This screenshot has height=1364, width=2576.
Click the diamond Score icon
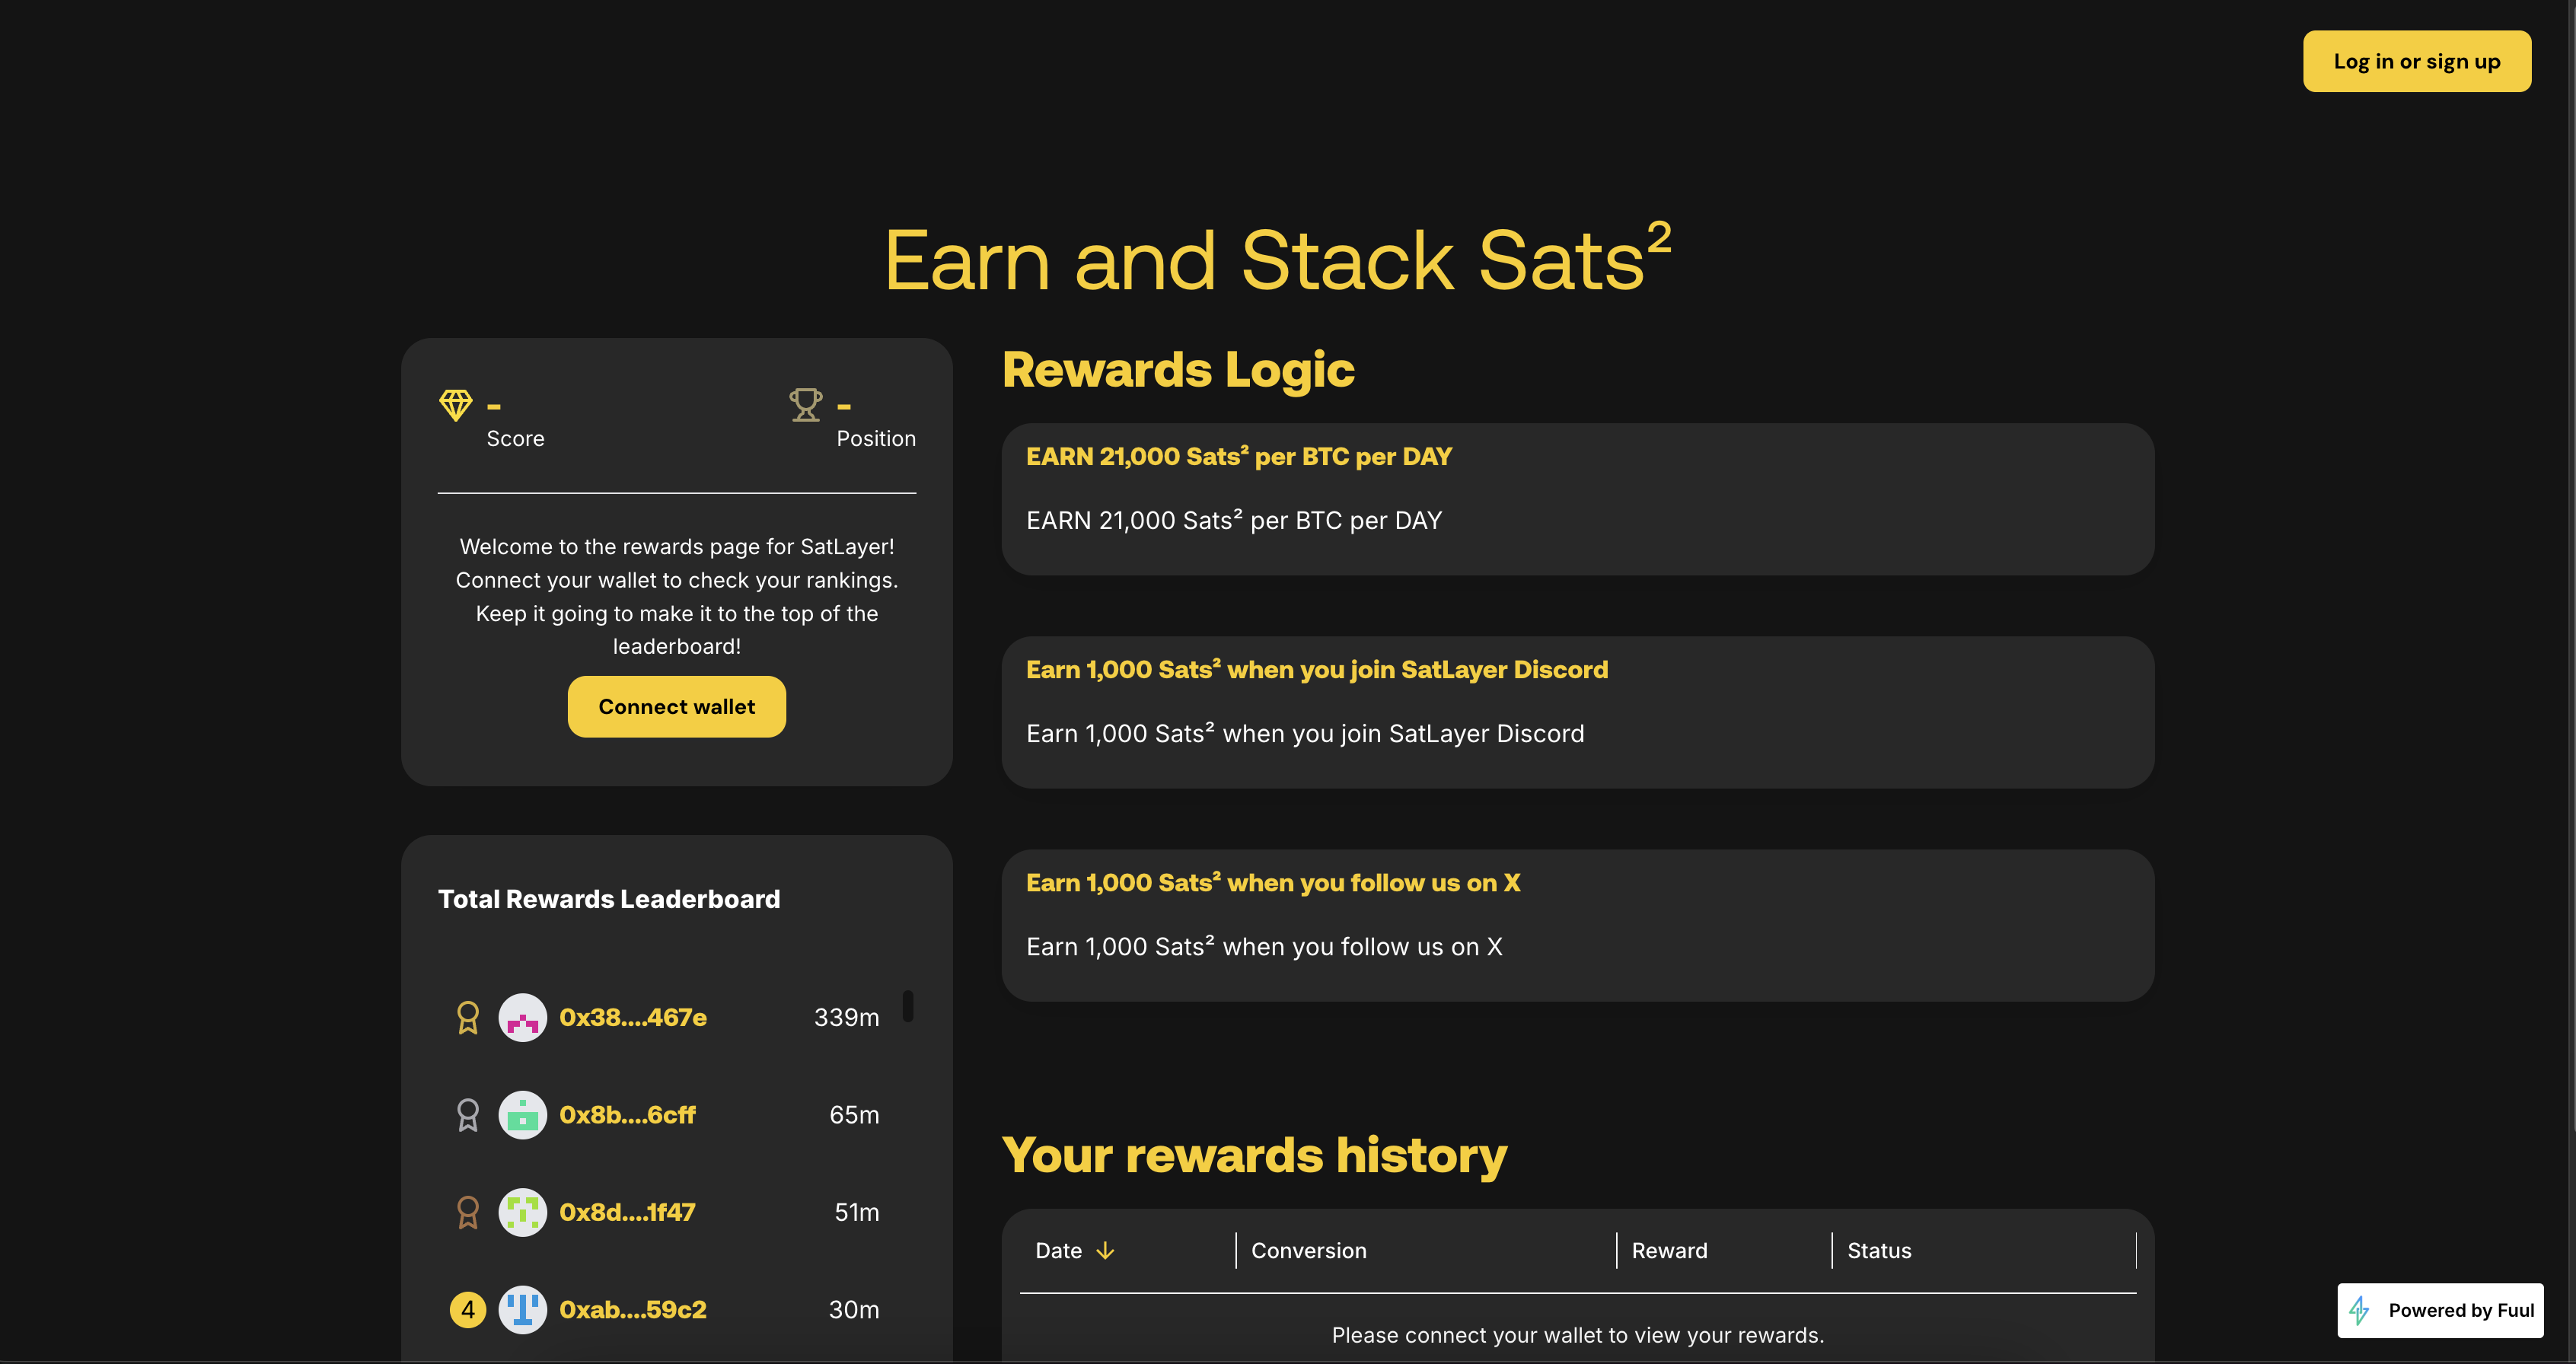tap(456, 405)
